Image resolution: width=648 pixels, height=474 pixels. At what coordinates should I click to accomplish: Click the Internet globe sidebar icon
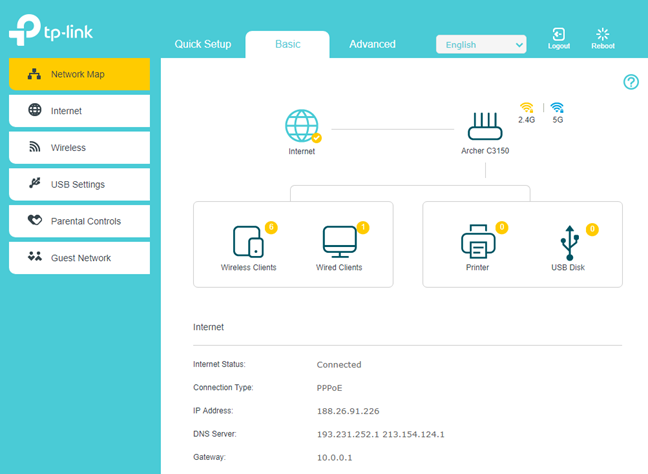(35, 110)
